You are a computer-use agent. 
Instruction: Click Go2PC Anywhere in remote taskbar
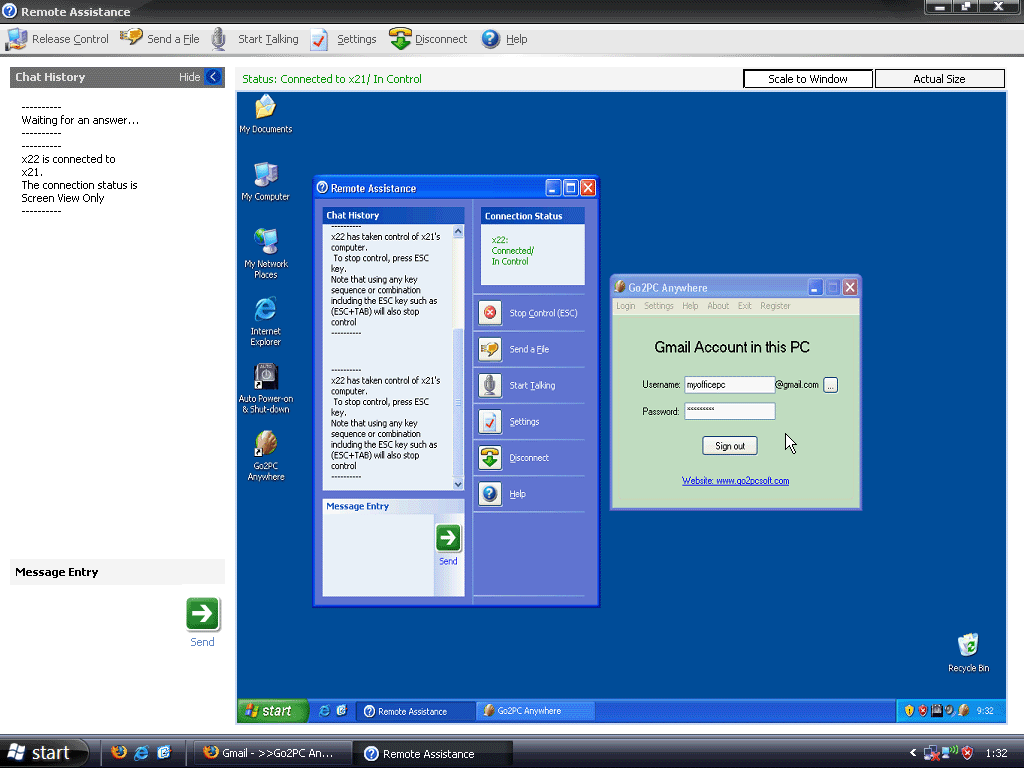[x=536, y=711]
